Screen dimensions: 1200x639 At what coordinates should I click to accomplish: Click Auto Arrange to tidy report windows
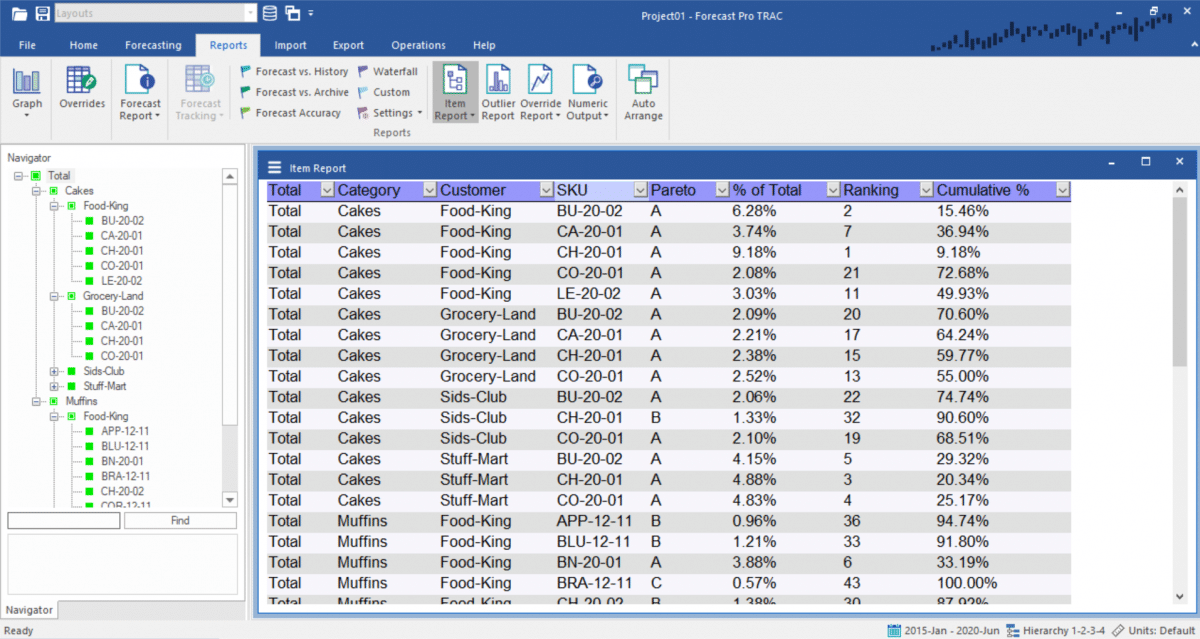(643, 90)
